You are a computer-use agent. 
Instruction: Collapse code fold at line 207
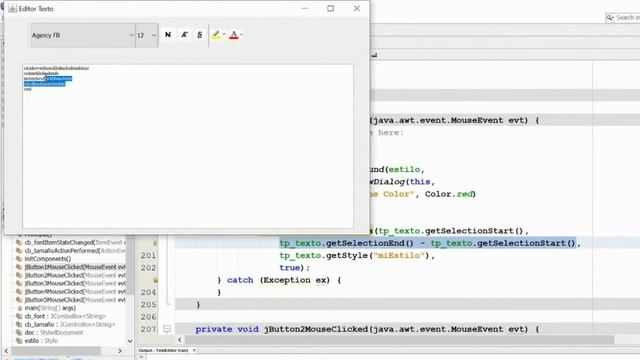[x=167, y=329]
